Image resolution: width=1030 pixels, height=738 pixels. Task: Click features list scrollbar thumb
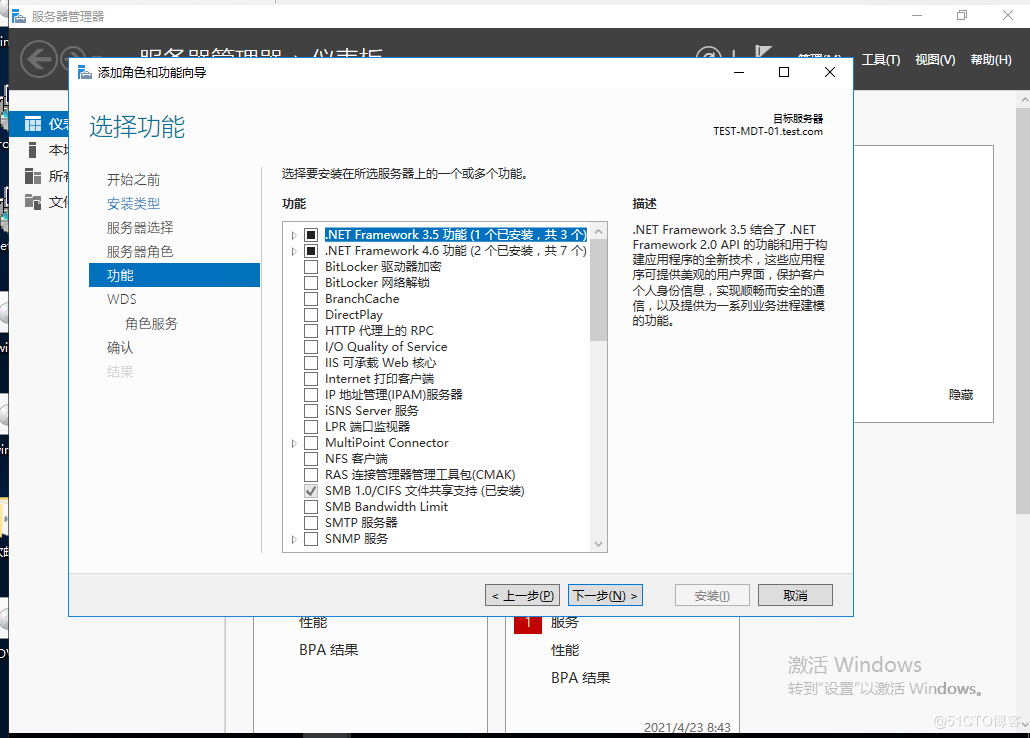(x=598, y=290)
